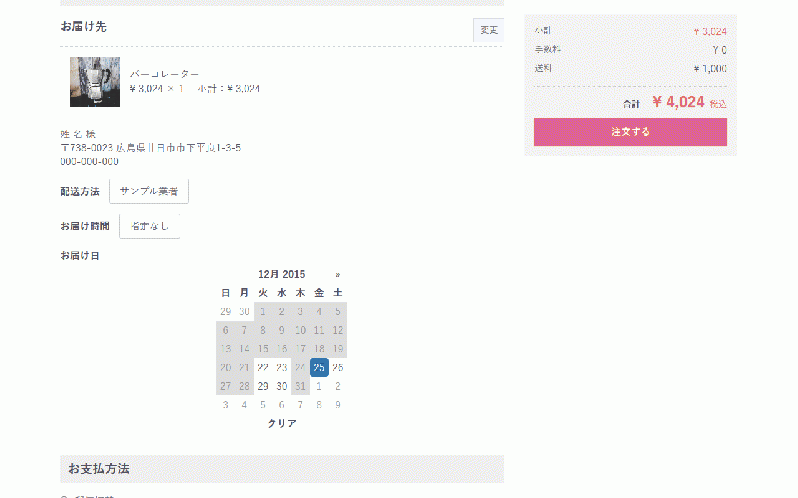This screenshot has height=498, width=798.
Task: Select December 23 in the calendar
Action: (281, 367)
